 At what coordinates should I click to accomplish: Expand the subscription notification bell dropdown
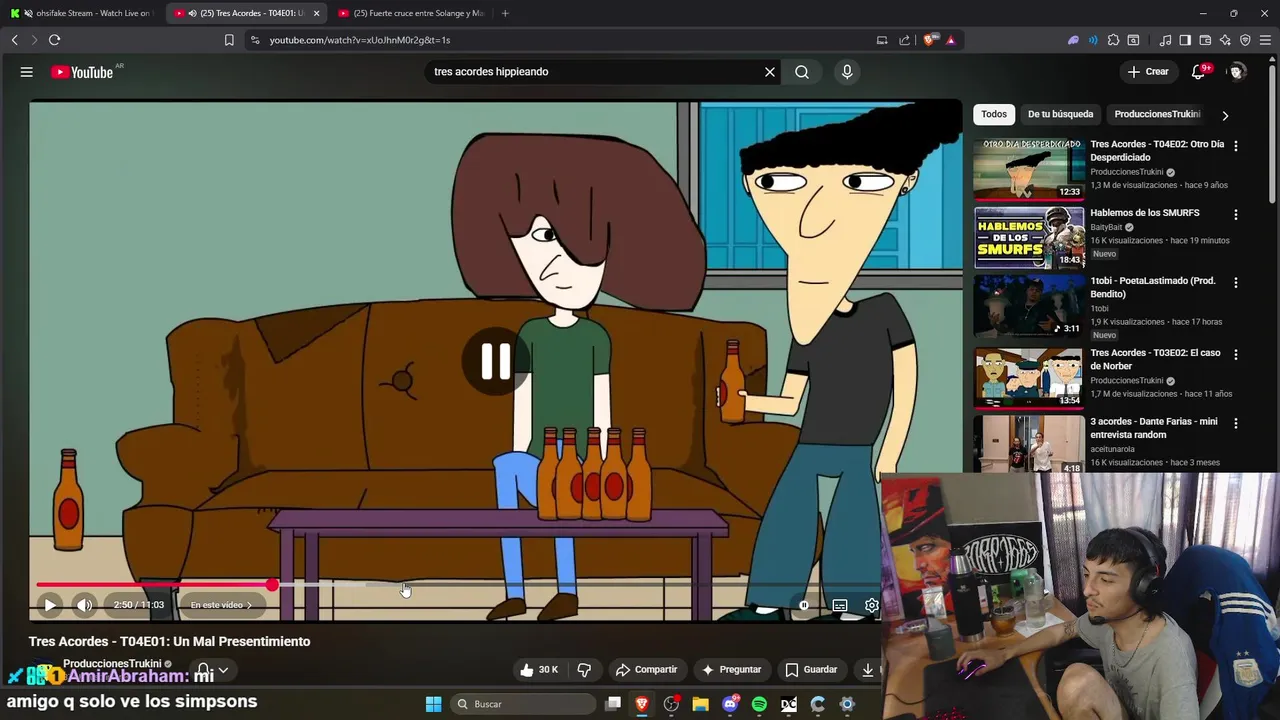click(212, 671)
